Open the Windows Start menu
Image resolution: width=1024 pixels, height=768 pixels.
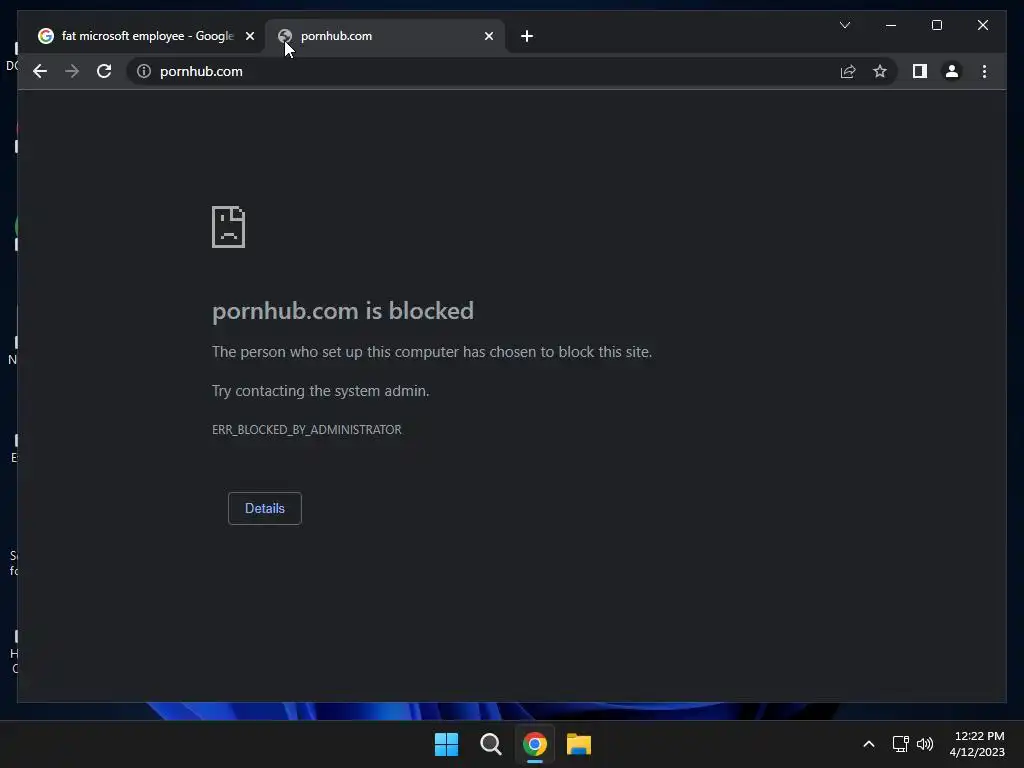(x=447, y=744)
